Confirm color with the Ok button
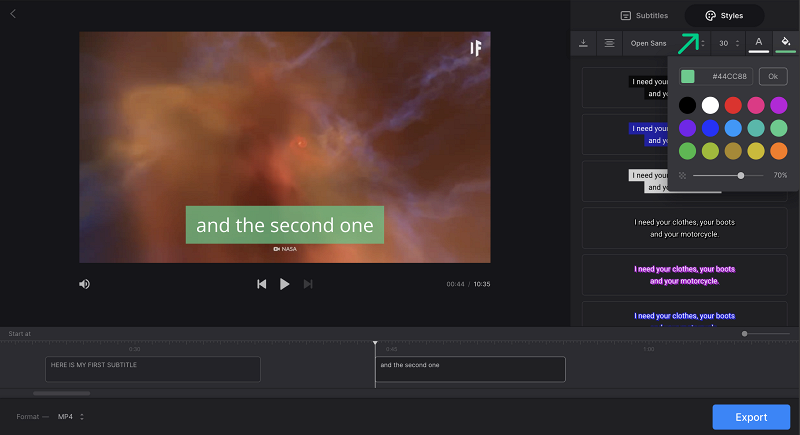Viewport: 800px width, 435px height. point(773,76)
